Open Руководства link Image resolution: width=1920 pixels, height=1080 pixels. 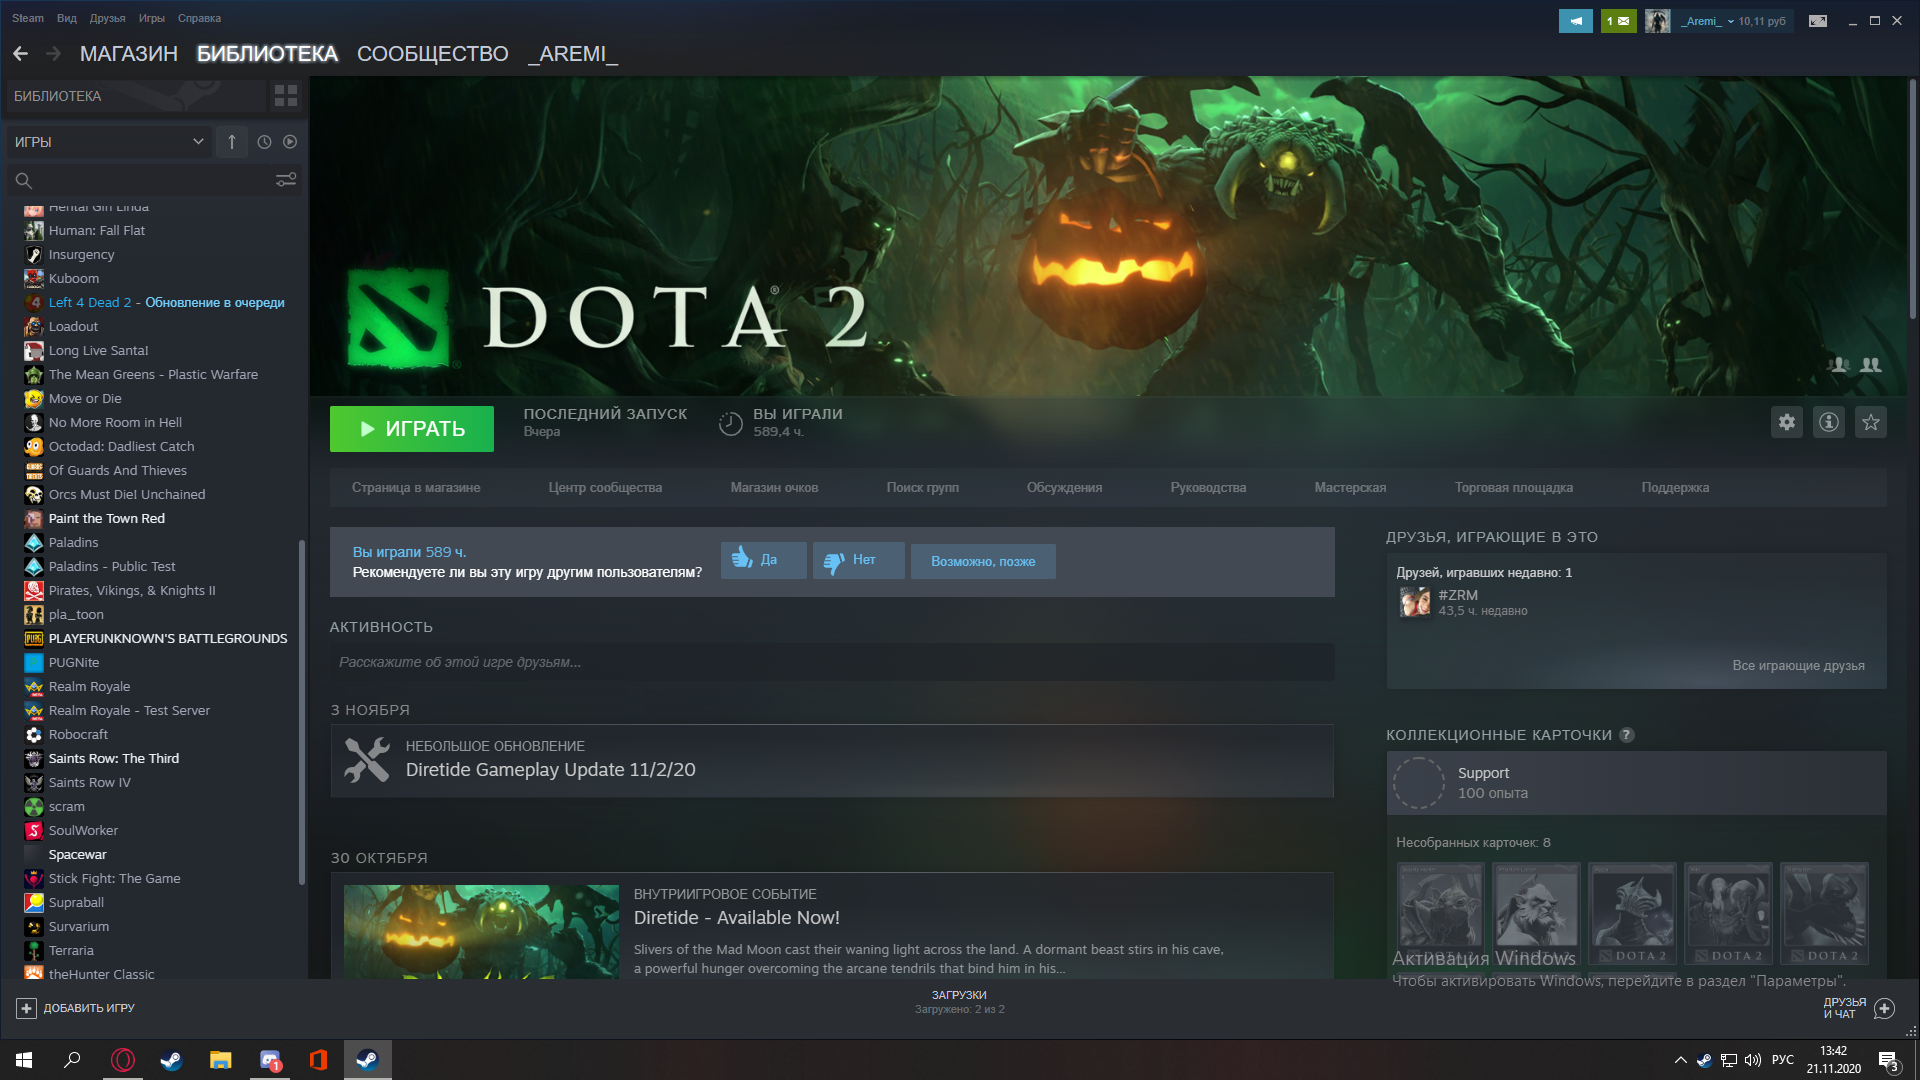tap(1208, 488)
